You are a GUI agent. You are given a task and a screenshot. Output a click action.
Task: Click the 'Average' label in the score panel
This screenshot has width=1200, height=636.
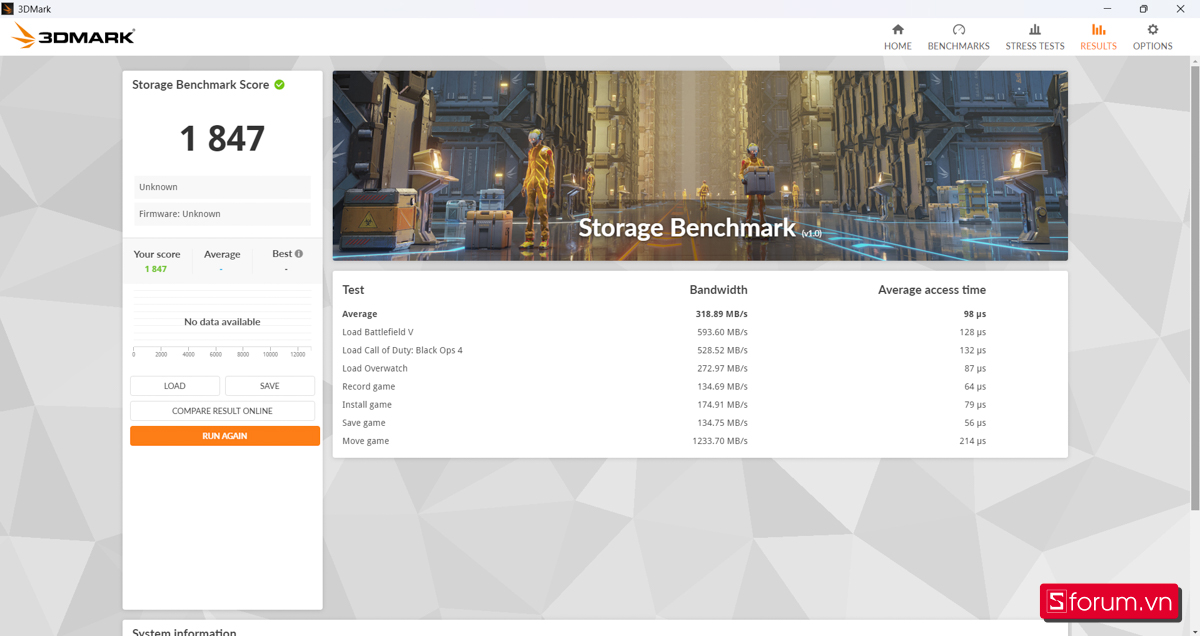[x=222, y=254]
